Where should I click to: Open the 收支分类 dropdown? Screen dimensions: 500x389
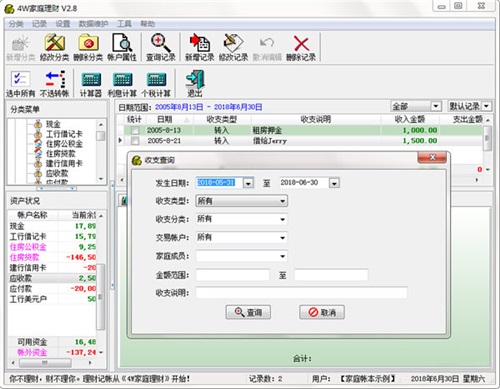pyautogui.click(x=282, y=219)
